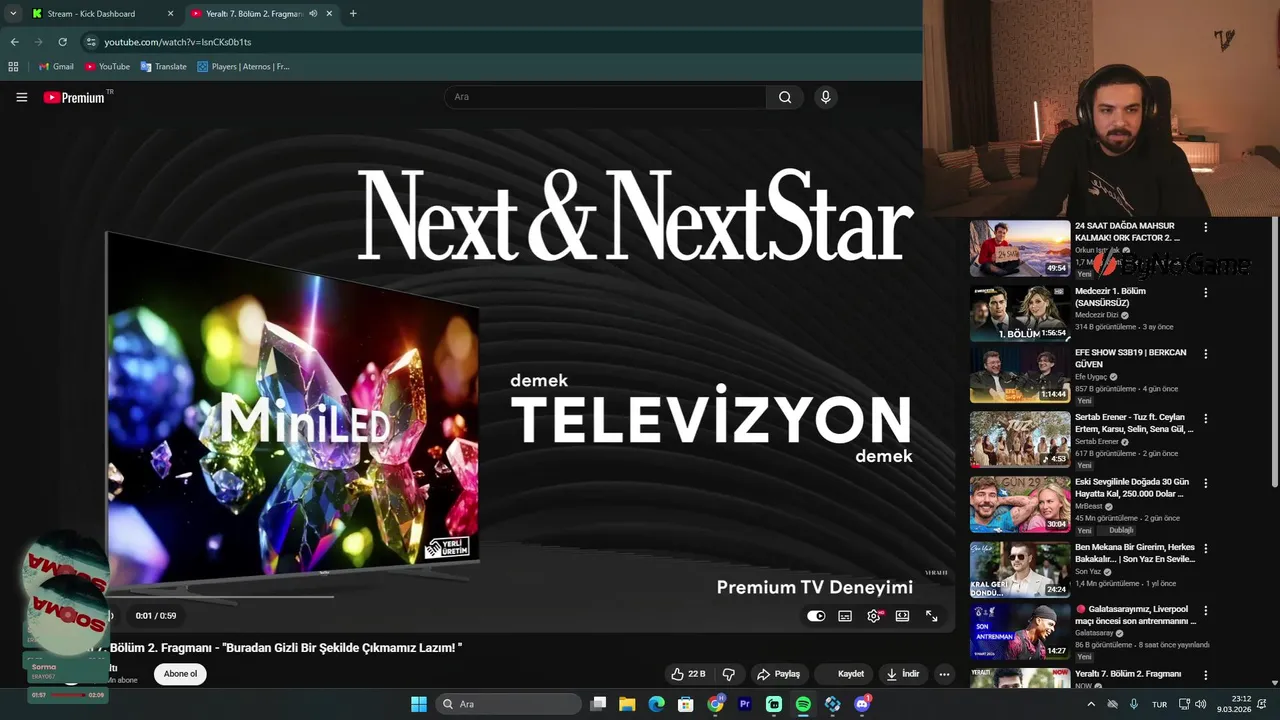The image size is (1280, 720).
Task: Open options for MrBeast video
Action: tap(1205, 483)
